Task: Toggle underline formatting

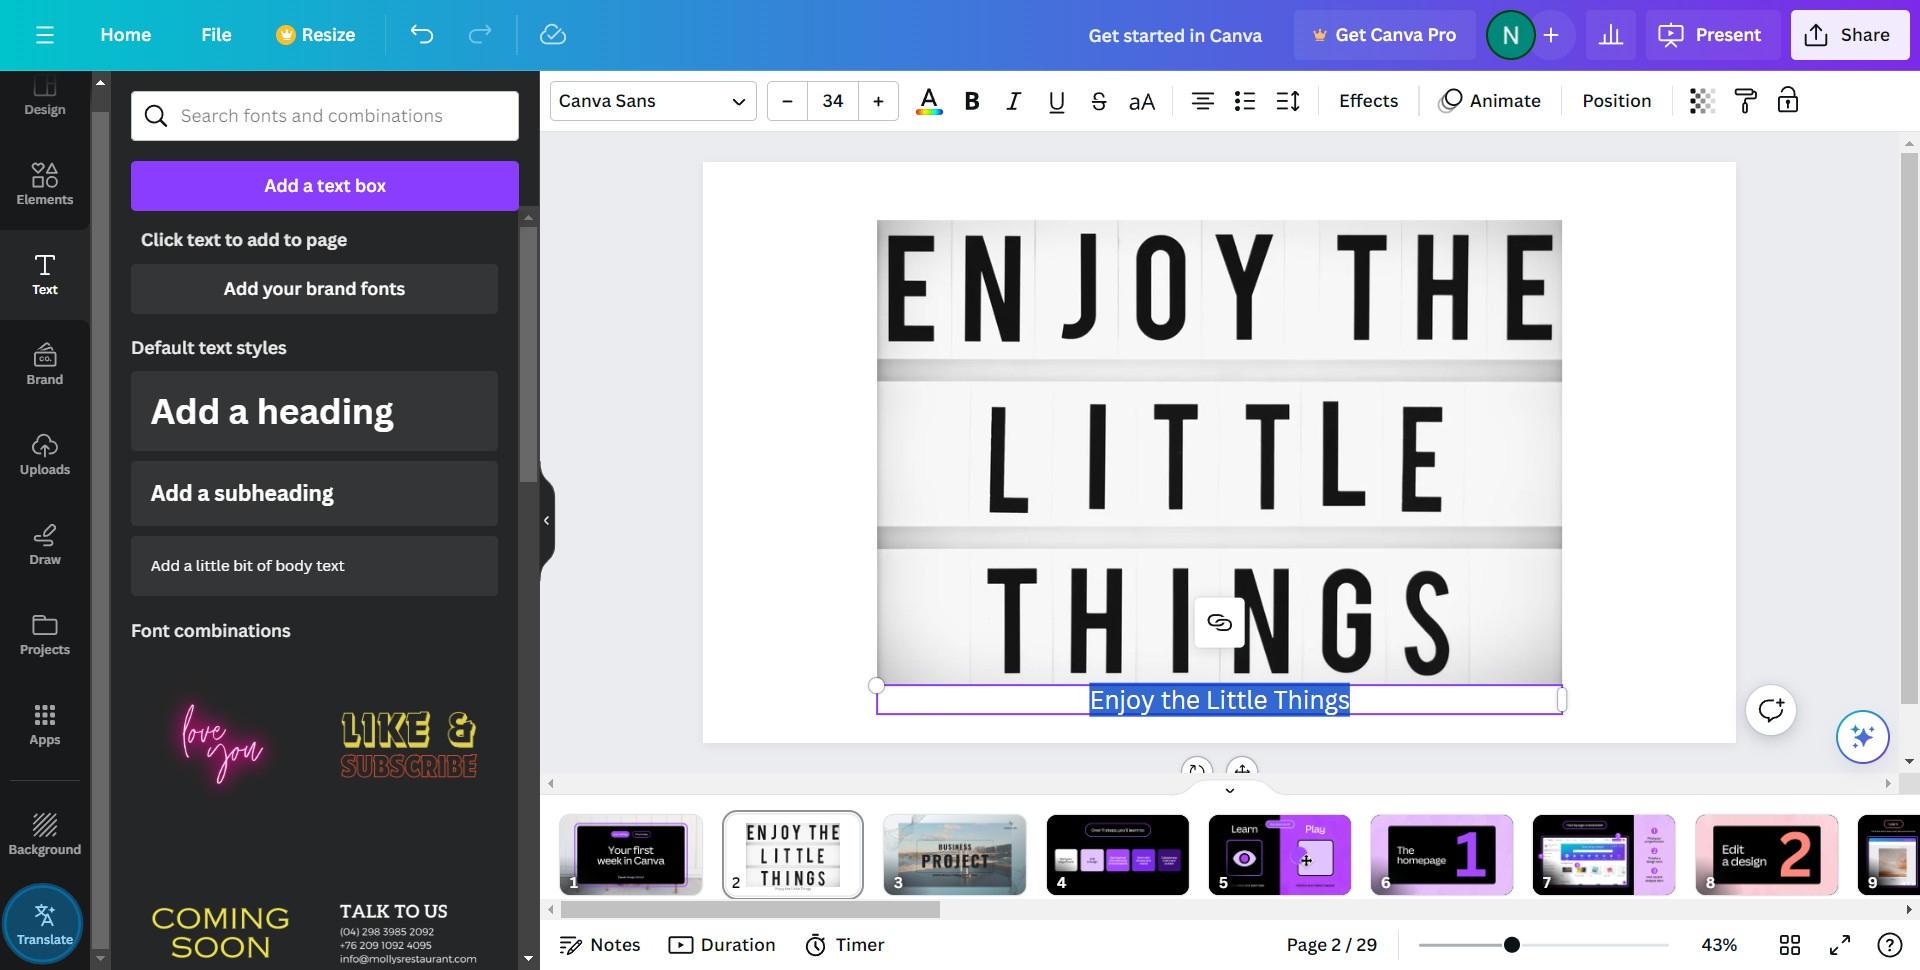Action: click(1056, 101)
